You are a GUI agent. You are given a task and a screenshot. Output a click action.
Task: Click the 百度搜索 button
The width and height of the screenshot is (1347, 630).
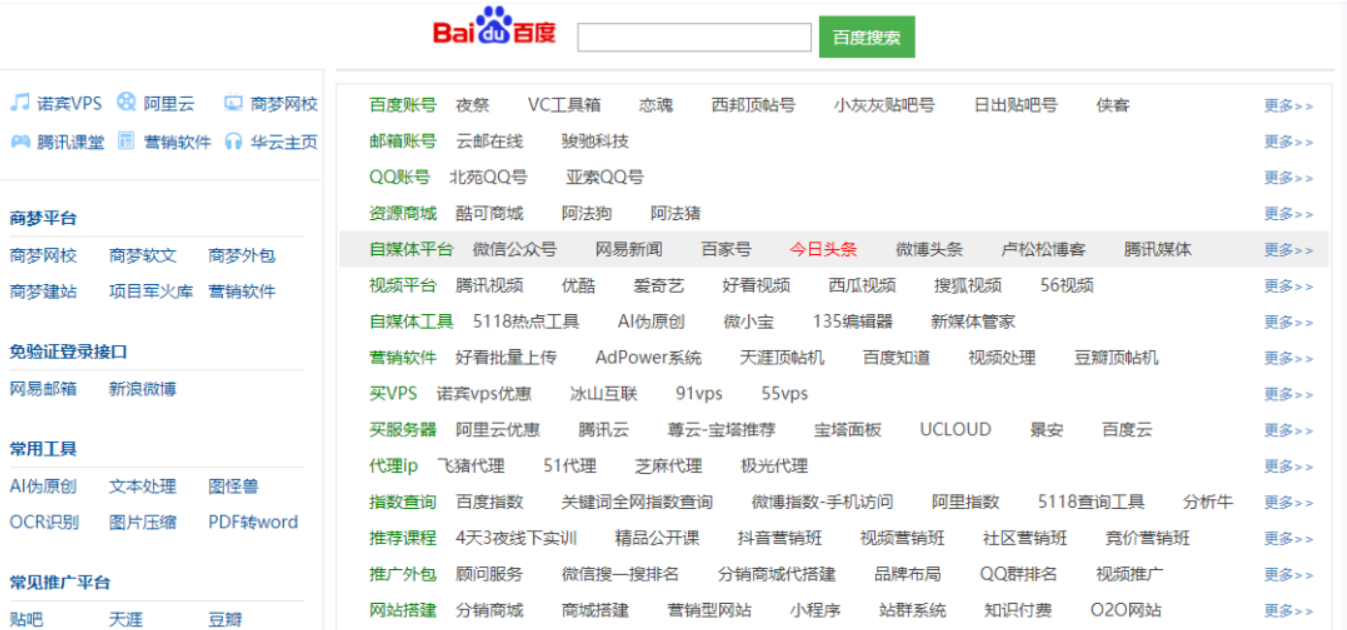(x=867, y=37)
